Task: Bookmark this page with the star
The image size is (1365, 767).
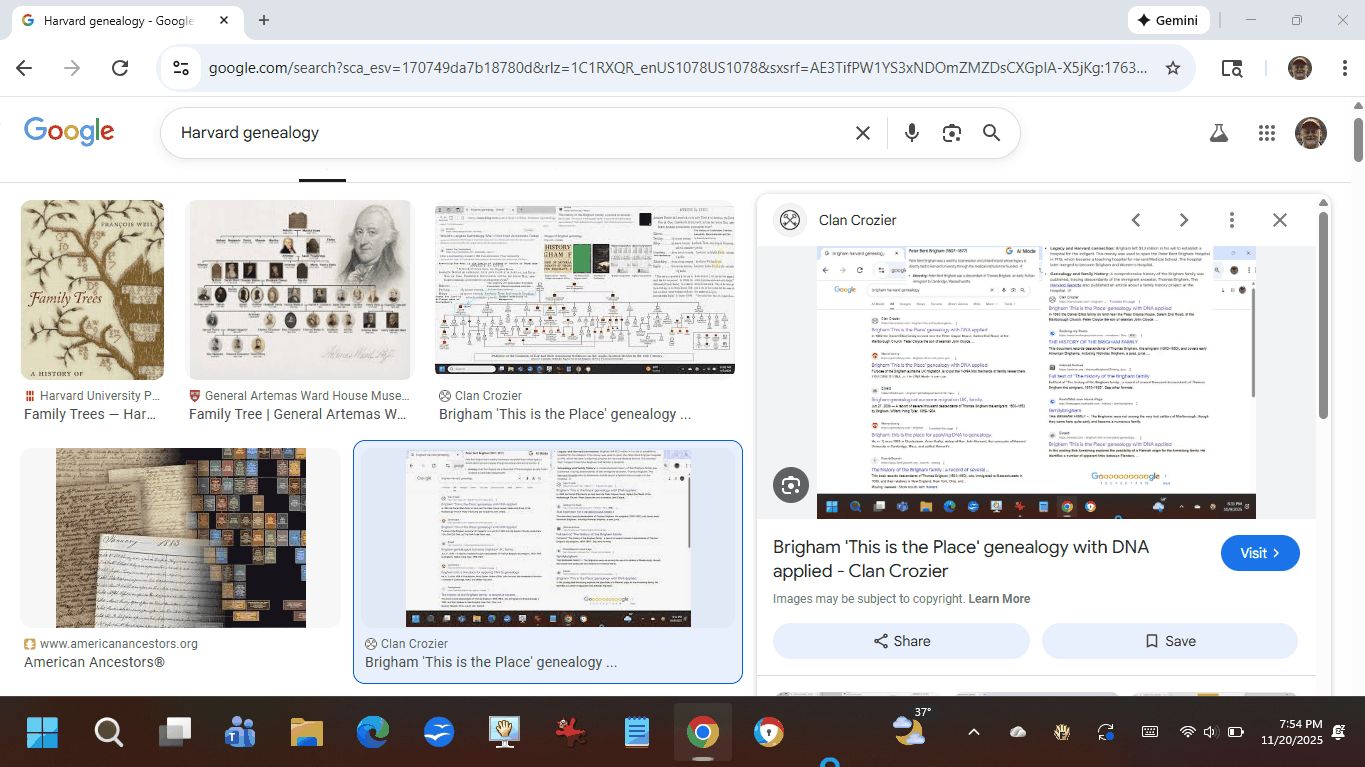Action: [x=1173, y=68]
